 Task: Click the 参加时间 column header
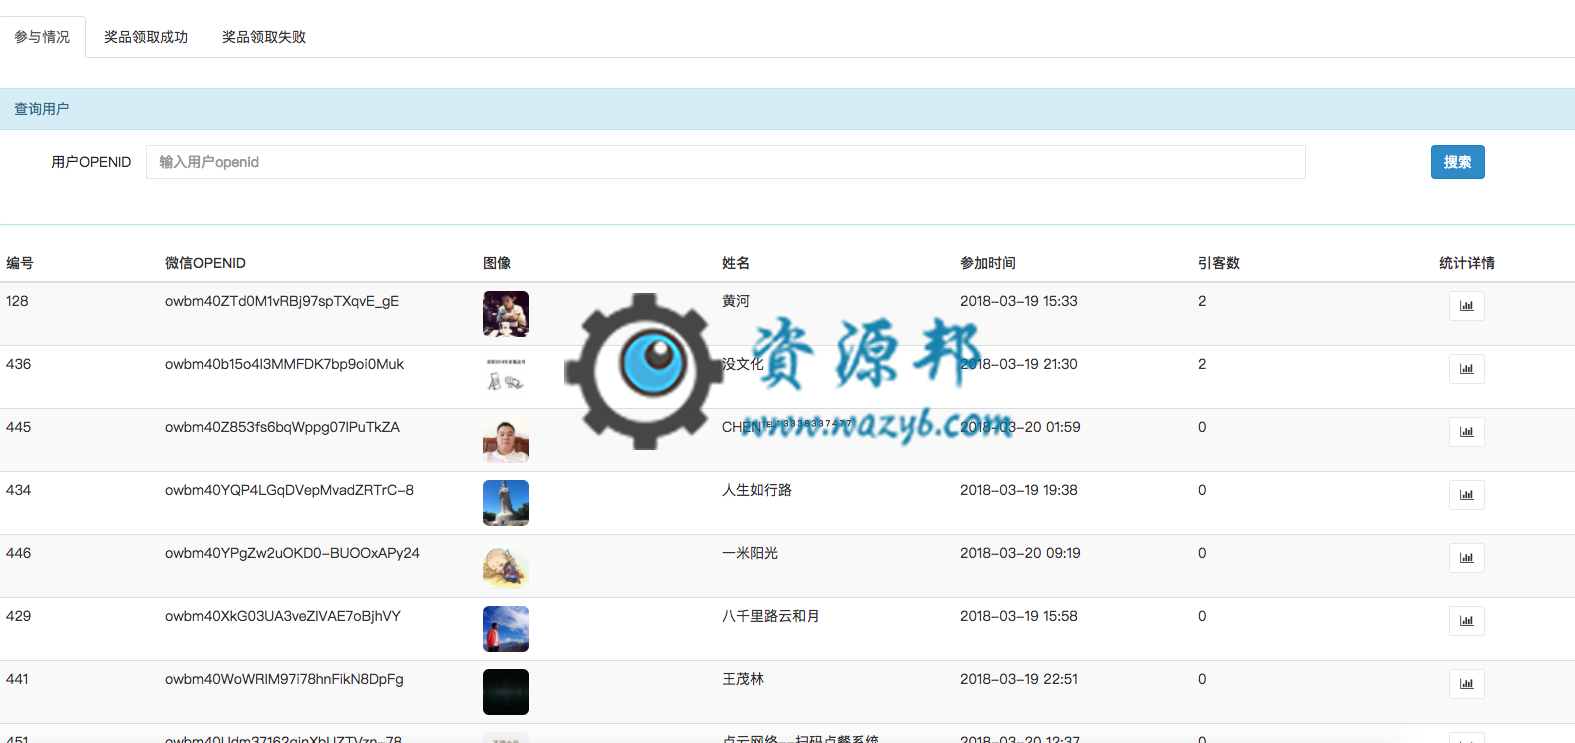(x=988, y=263)
